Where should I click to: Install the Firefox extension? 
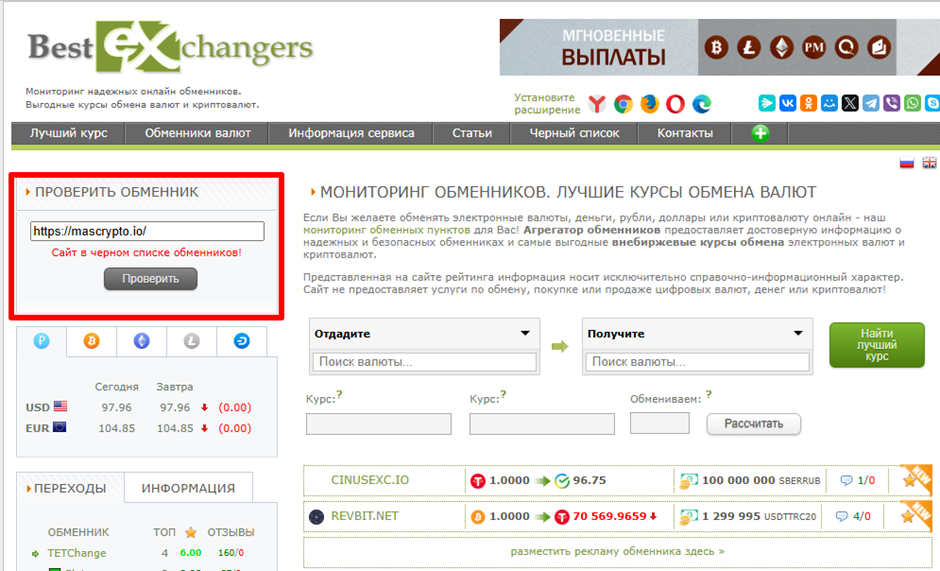[649, 104]
